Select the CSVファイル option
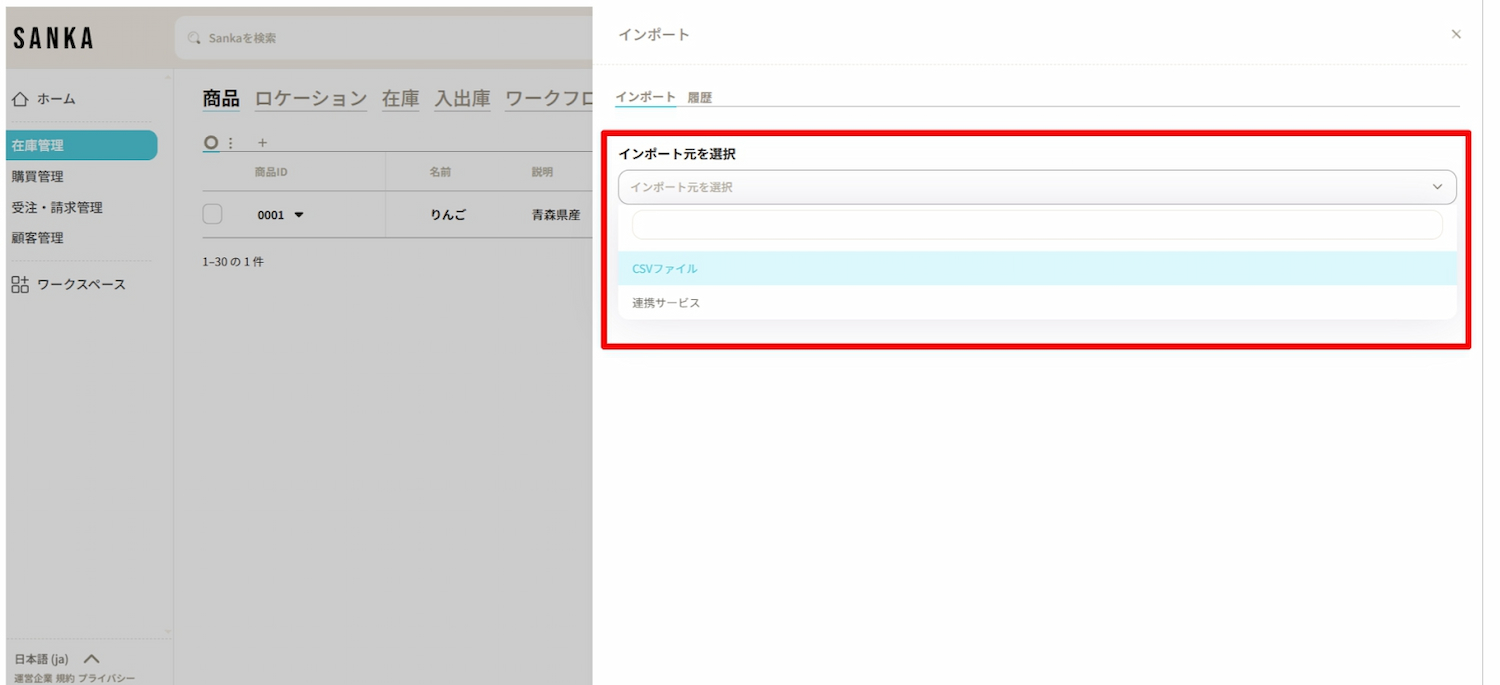The width and height of the screenshot is (1500, 685). tap(665, 269)
